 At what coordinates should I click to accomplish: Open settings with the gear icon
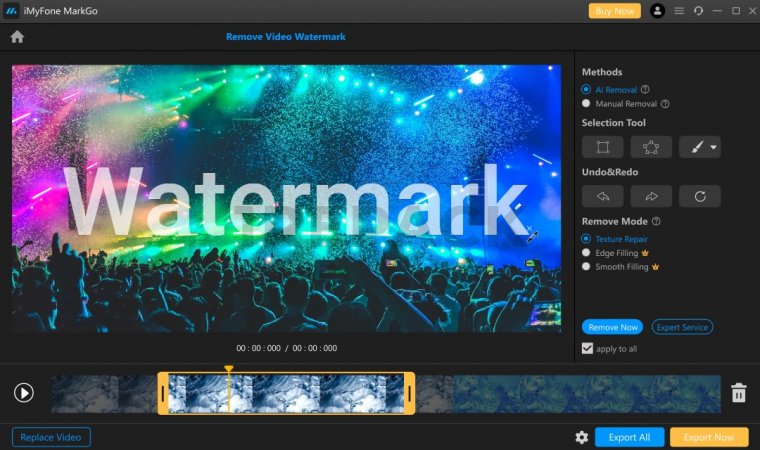pos(581,437)
